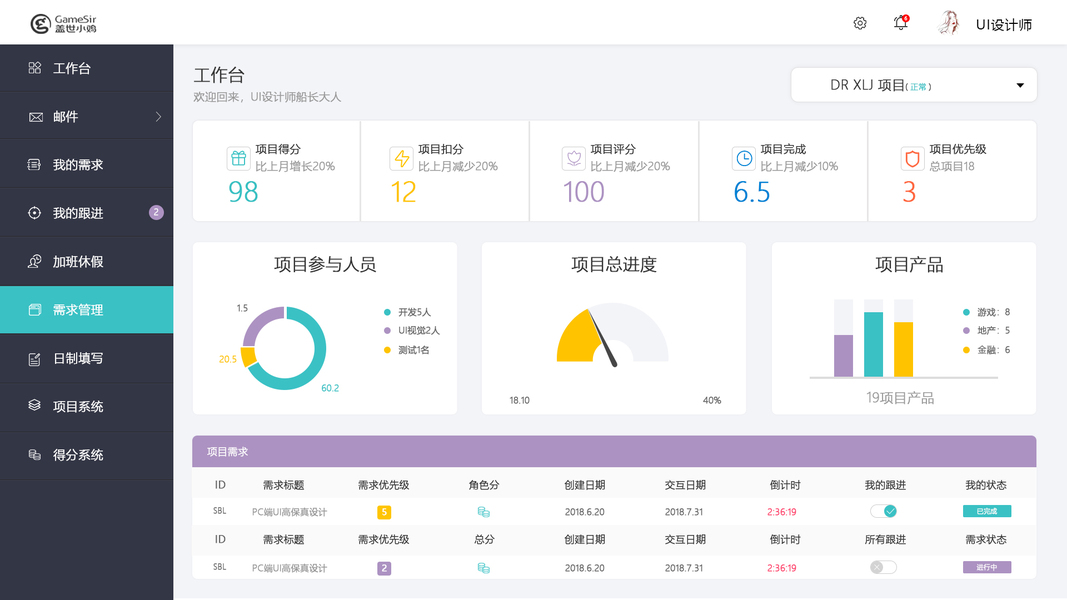Click the 工作台 sidebar grid icon
Image resolution: width=1067 pixels, height=600 pixels.
(35, 68)
